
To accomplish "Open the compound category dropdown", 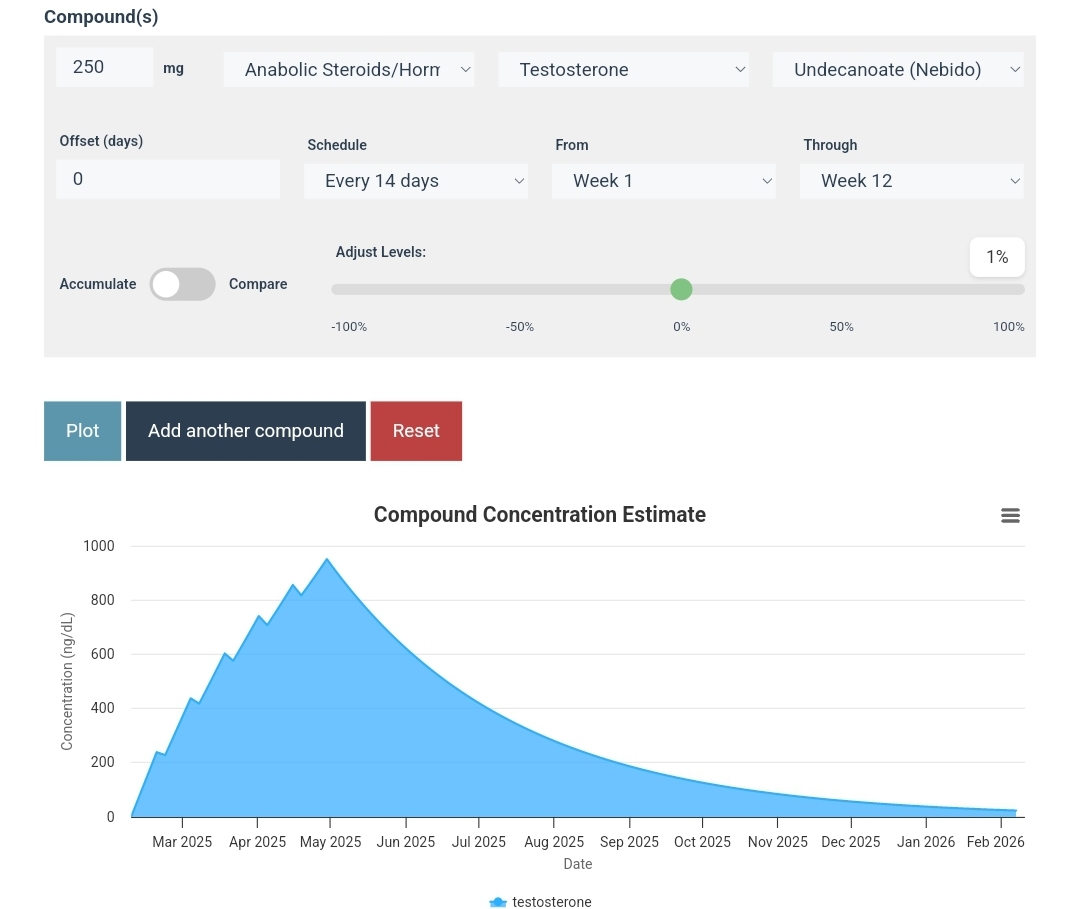I will [348, 70].
